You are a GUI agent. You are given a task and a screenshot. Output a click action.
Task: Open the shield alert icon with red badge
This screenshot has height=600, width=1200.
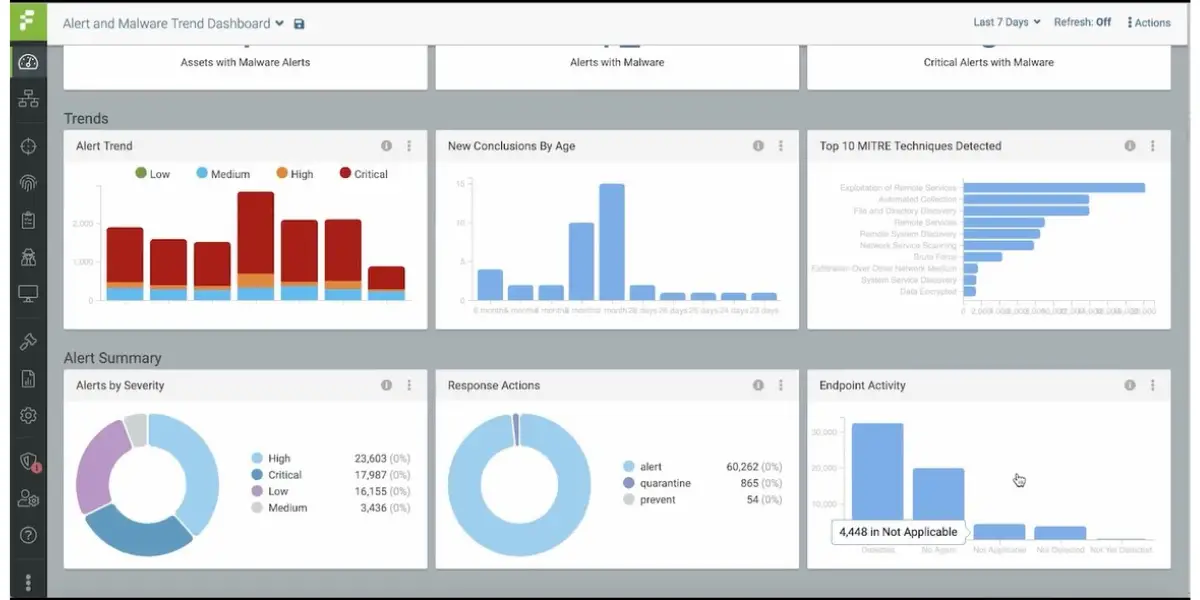(29, 462)
